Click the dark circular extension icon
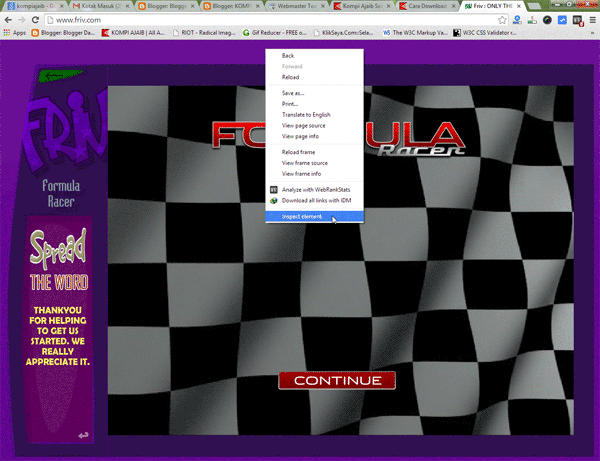600x461 pixels. click(x=547, y=20)
